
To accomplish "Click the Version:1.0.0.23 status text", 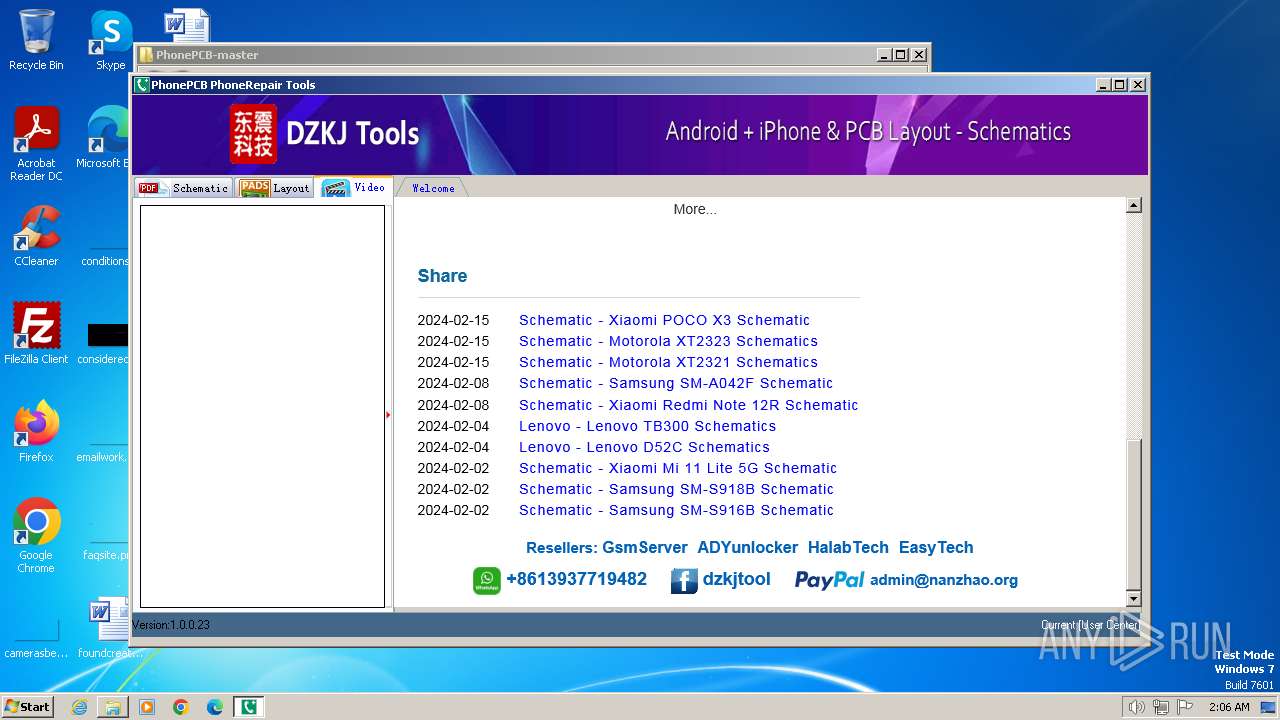I will pos(171,625).
